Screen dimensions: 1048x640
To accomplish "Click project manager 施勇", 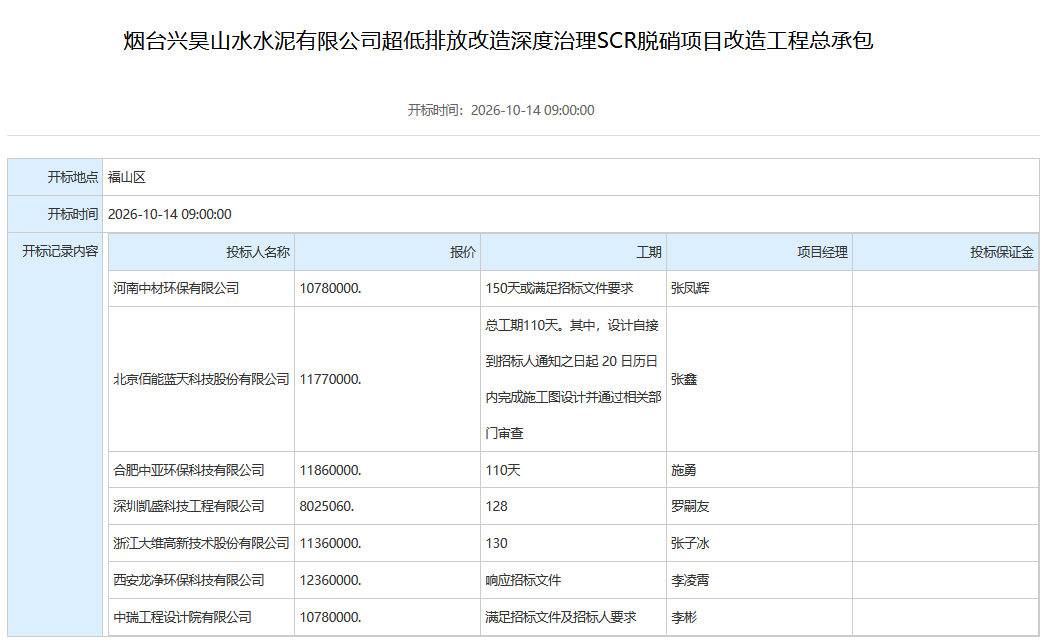I will click(684, 470).
